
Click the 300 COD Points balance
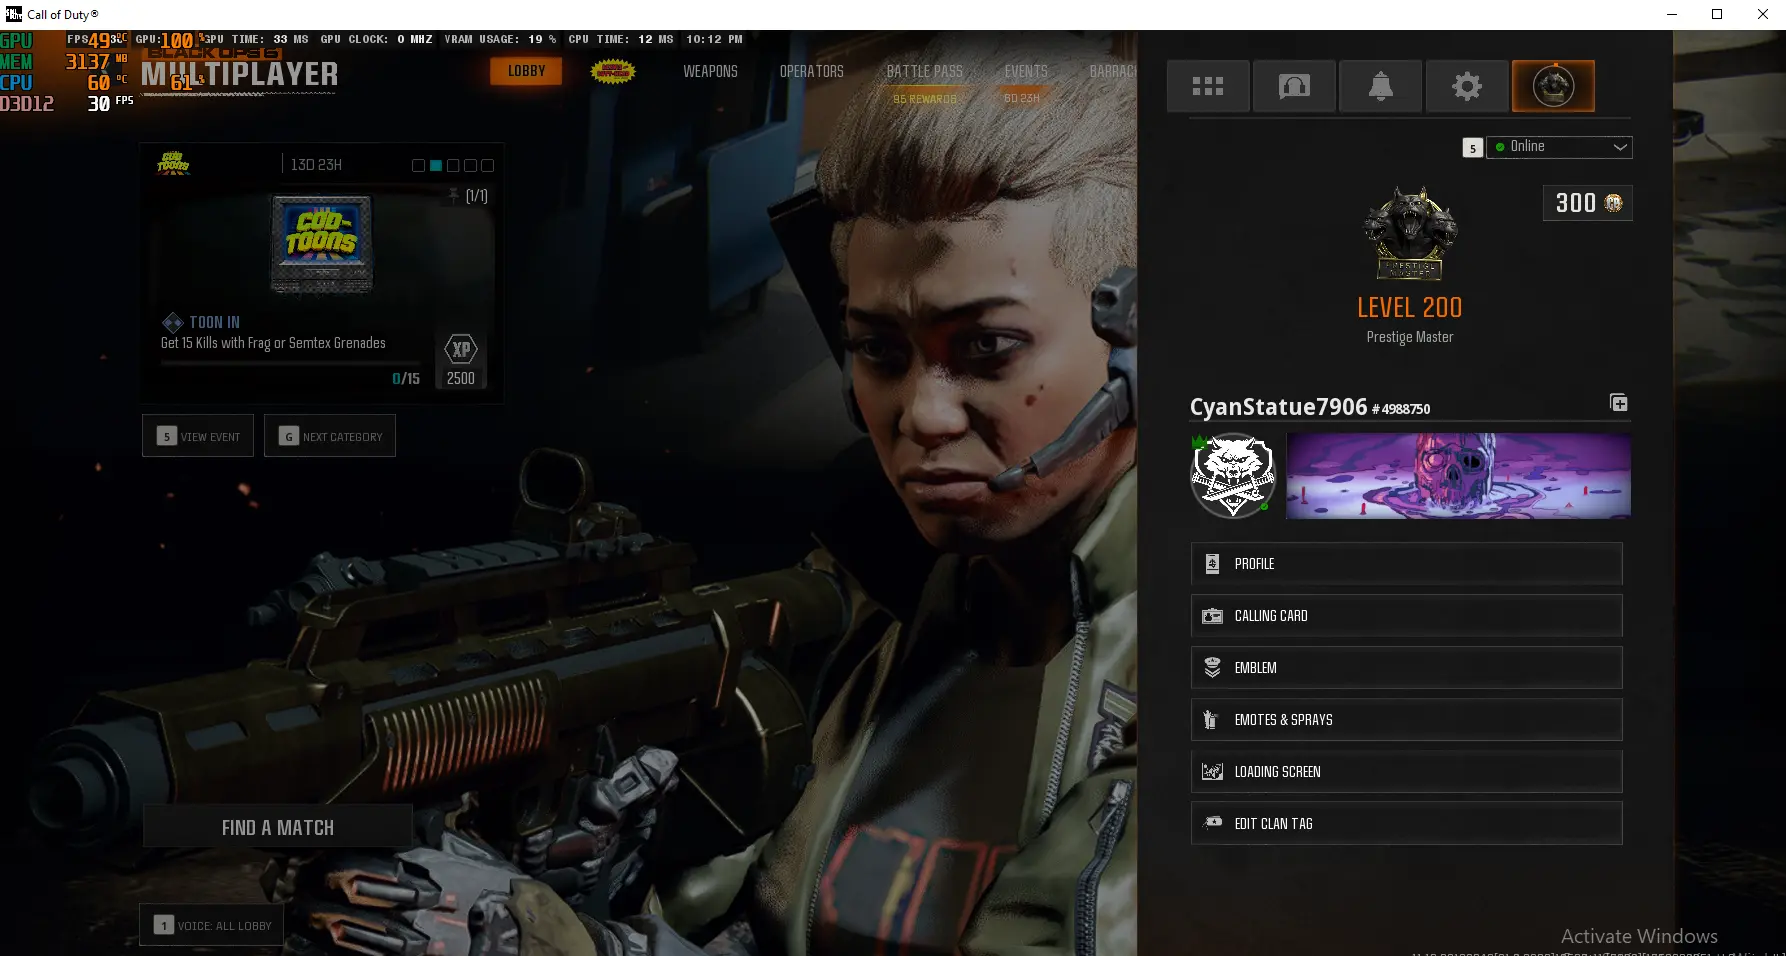coord(1588,203)
